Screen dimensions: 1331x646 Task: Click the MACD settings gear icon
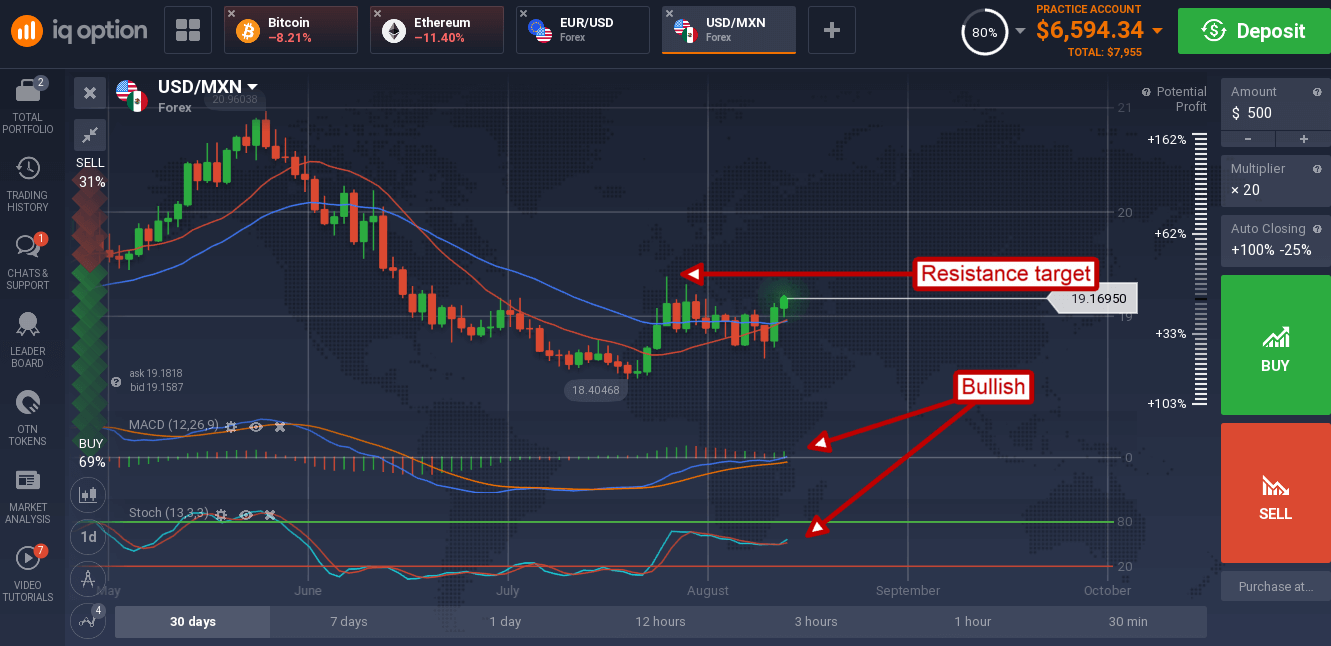pyautogui.click(x=231, y=427)
